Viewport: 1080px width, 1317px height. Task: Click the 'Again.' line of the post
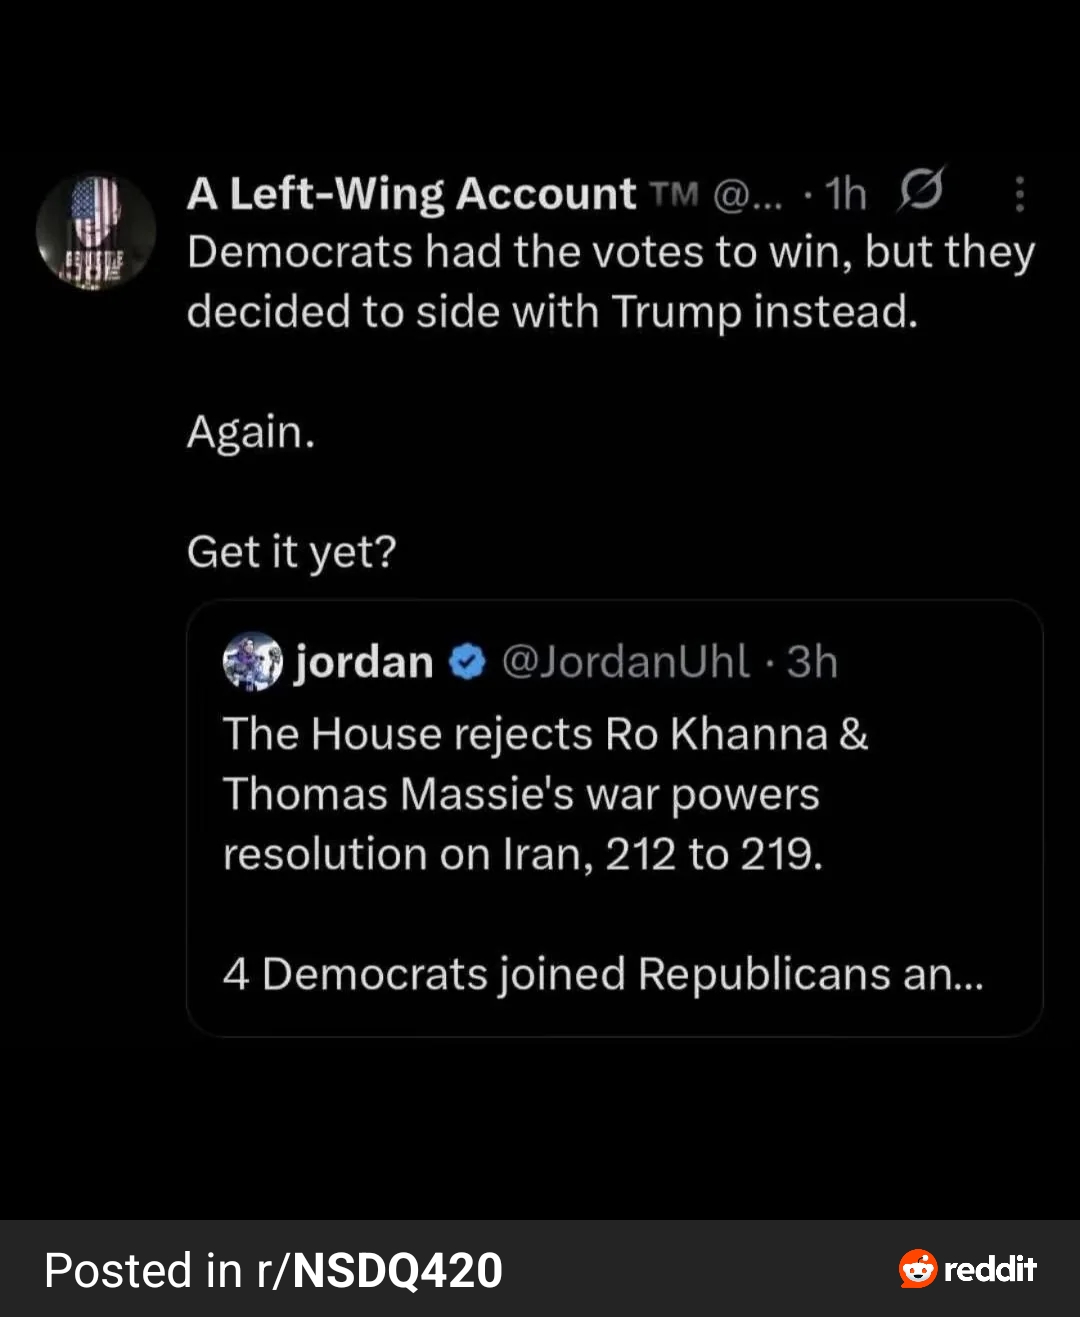click(251, 432)
